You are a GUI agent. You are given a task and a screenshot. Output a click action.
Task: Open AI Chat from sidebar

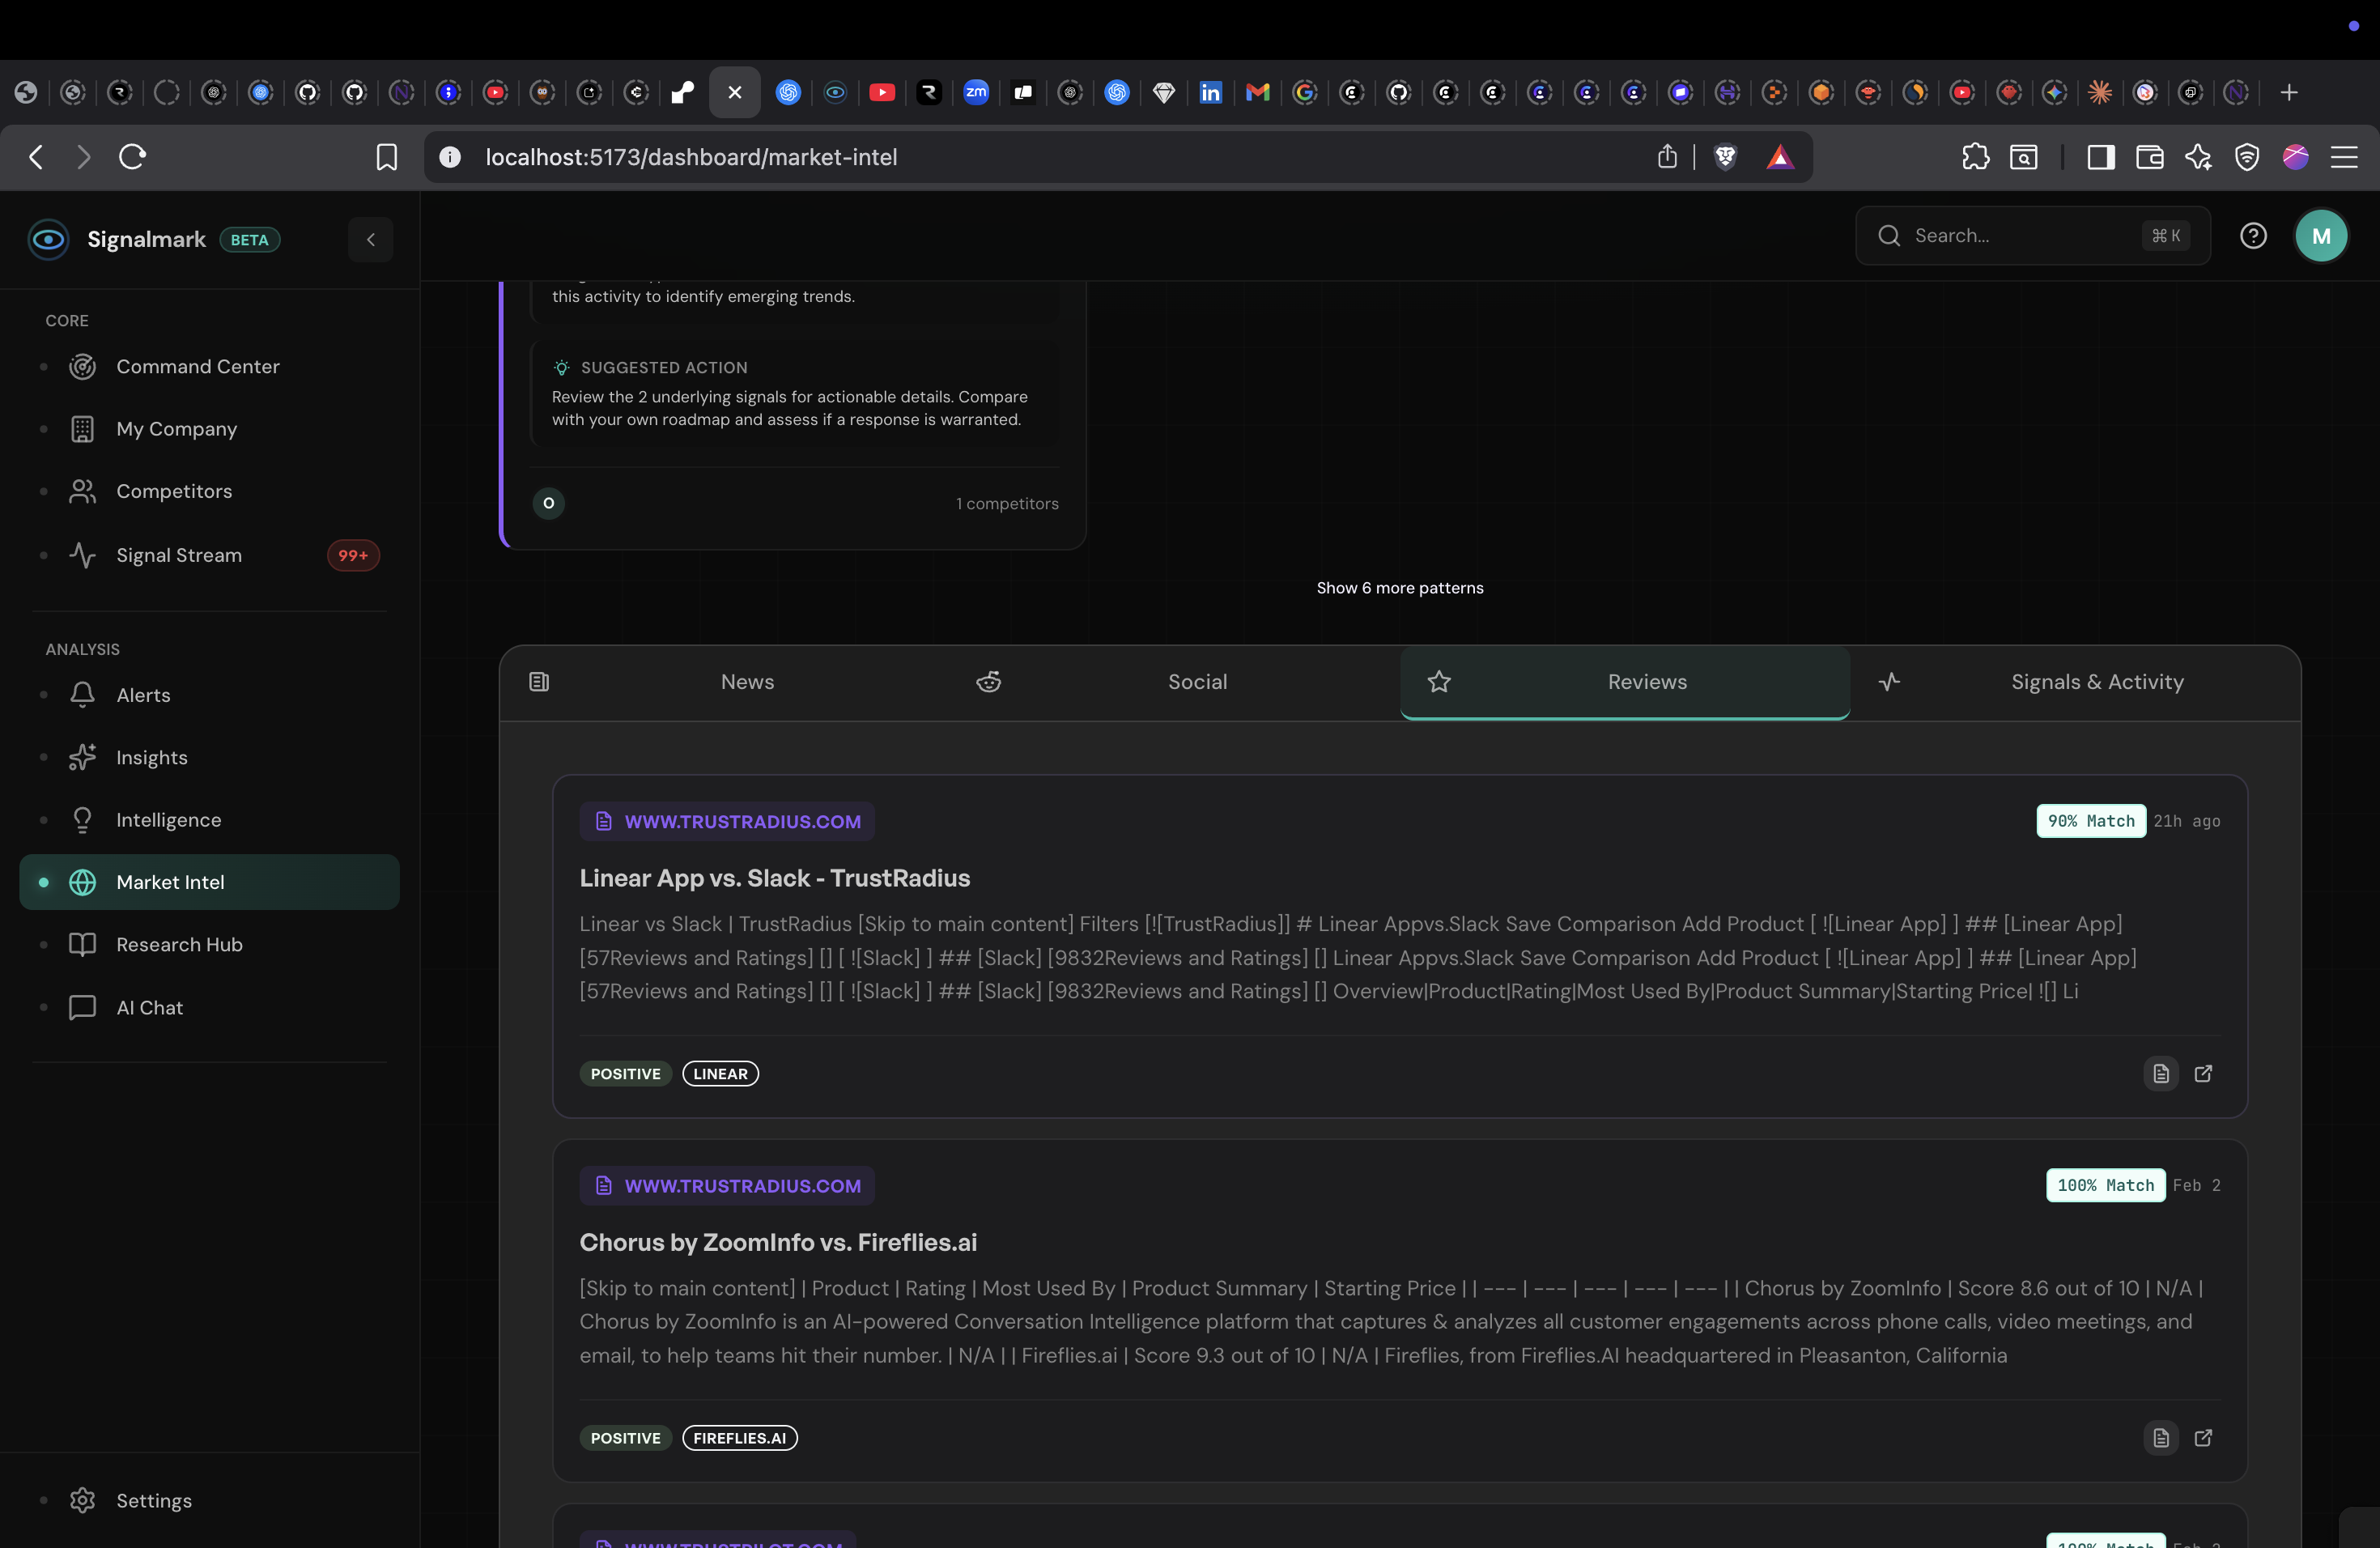click(x=149, y=1007)
